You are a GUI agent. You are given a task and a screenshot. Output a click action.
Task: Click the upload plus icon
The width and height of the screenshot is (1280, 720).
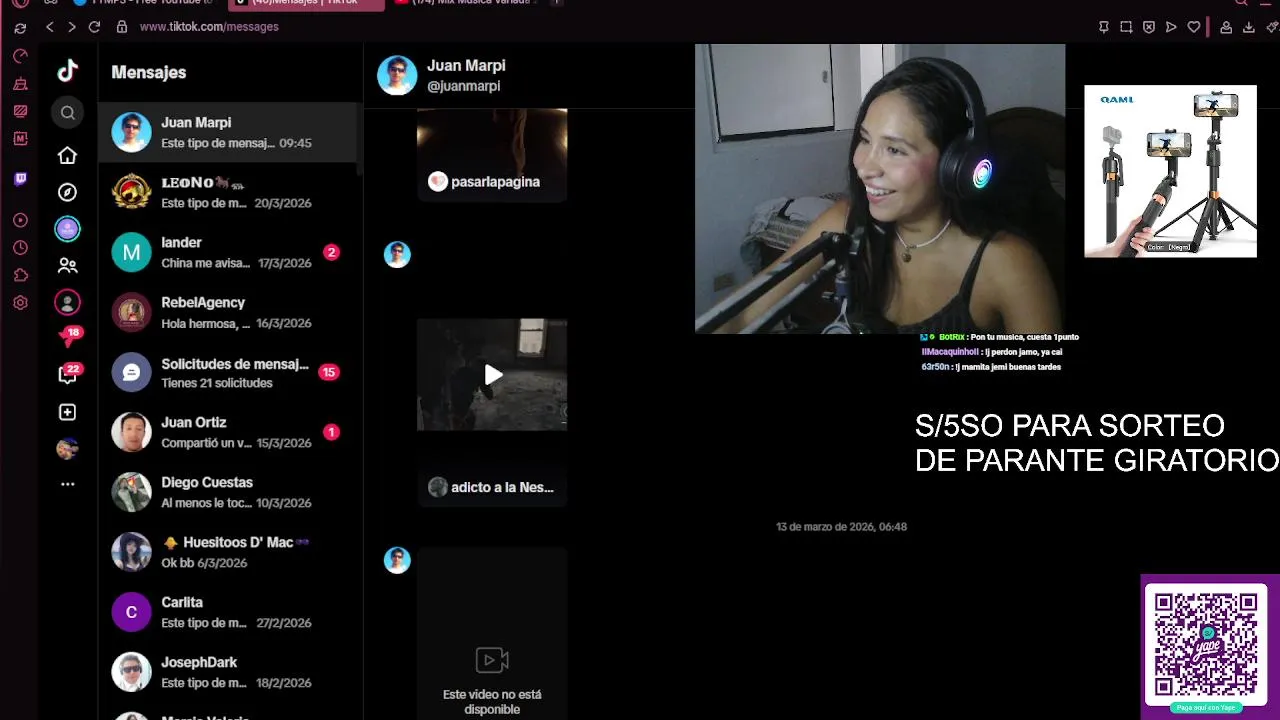pyautogui.click(x=67, y=412)
